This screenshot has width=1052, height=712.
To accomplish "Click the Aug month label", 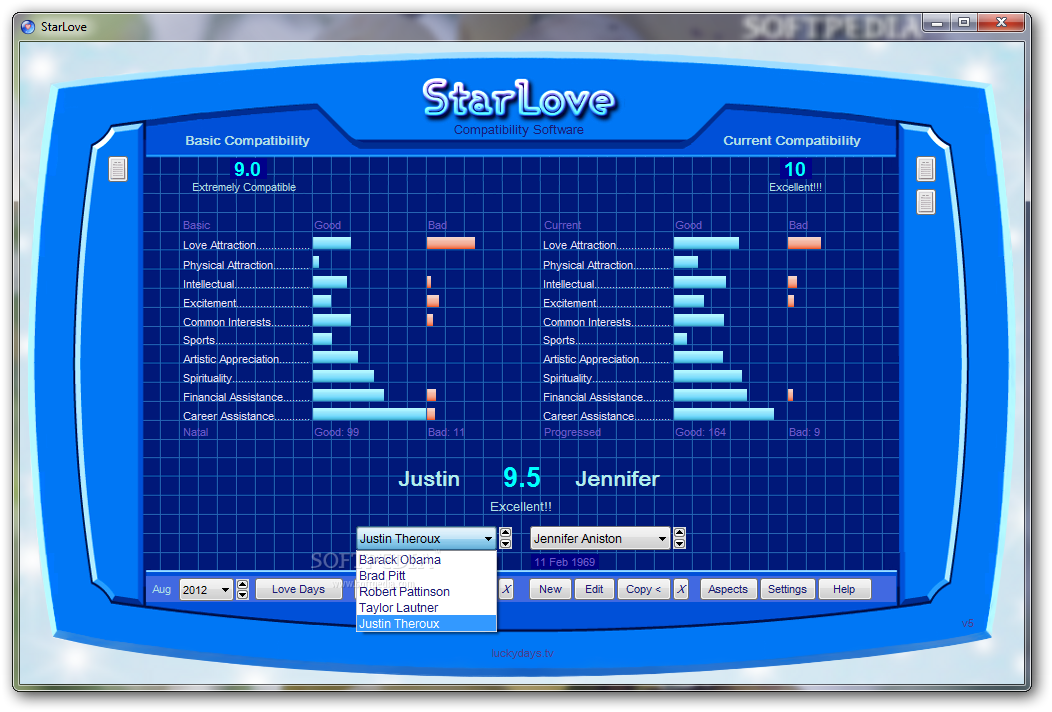I will pos(162,589).
